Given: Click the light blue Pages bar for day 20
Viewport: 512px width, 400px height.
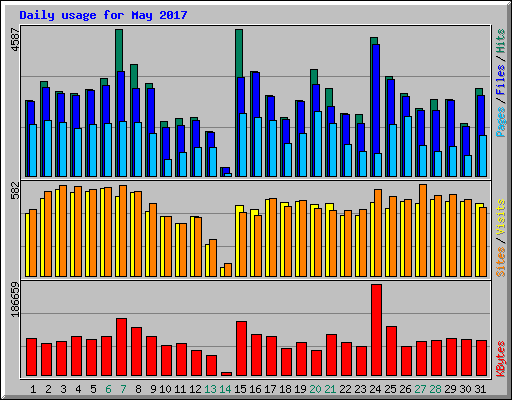Looking at the screenshot, I should click(318, 144).
